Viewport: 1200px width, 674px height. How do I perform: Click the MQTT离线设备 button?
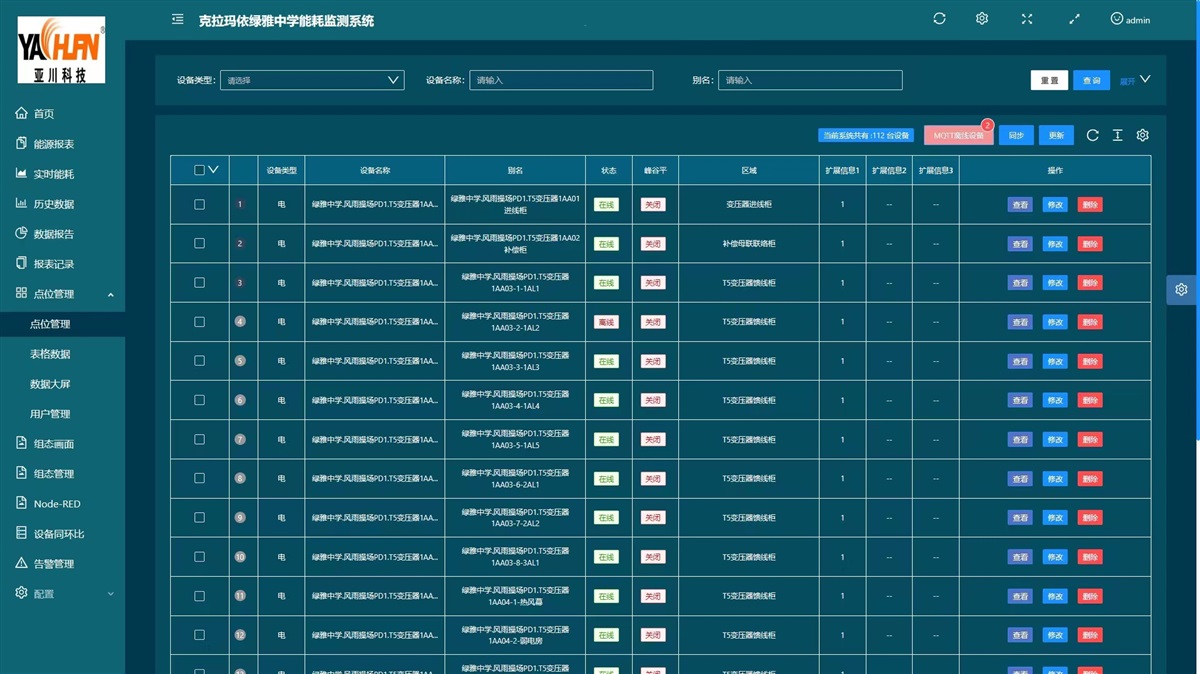click(x=958, y=136)
